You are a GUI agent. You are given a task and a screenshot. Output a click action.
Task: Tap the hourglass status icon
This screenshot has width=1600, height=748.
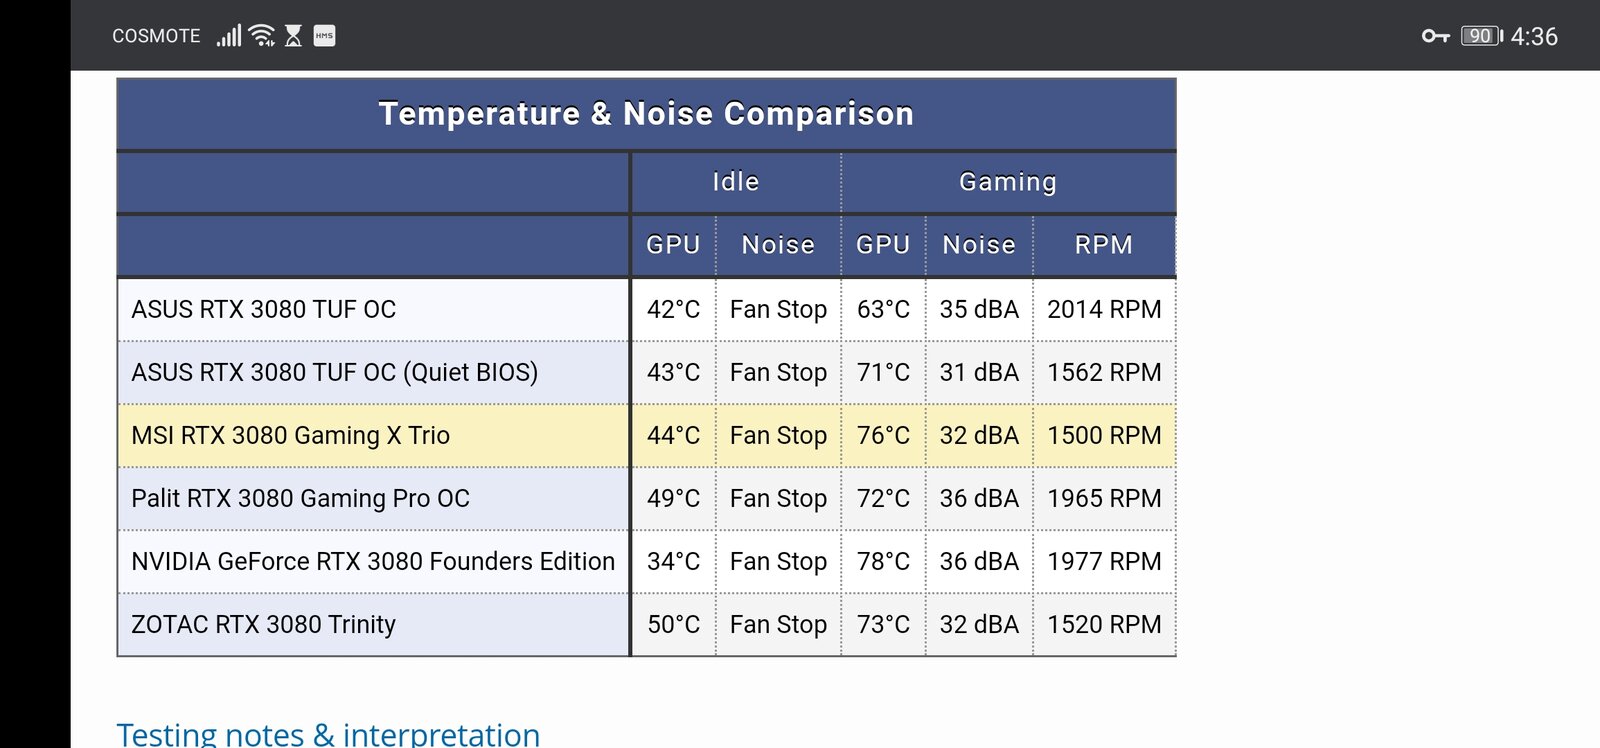[x=293, y=36]
